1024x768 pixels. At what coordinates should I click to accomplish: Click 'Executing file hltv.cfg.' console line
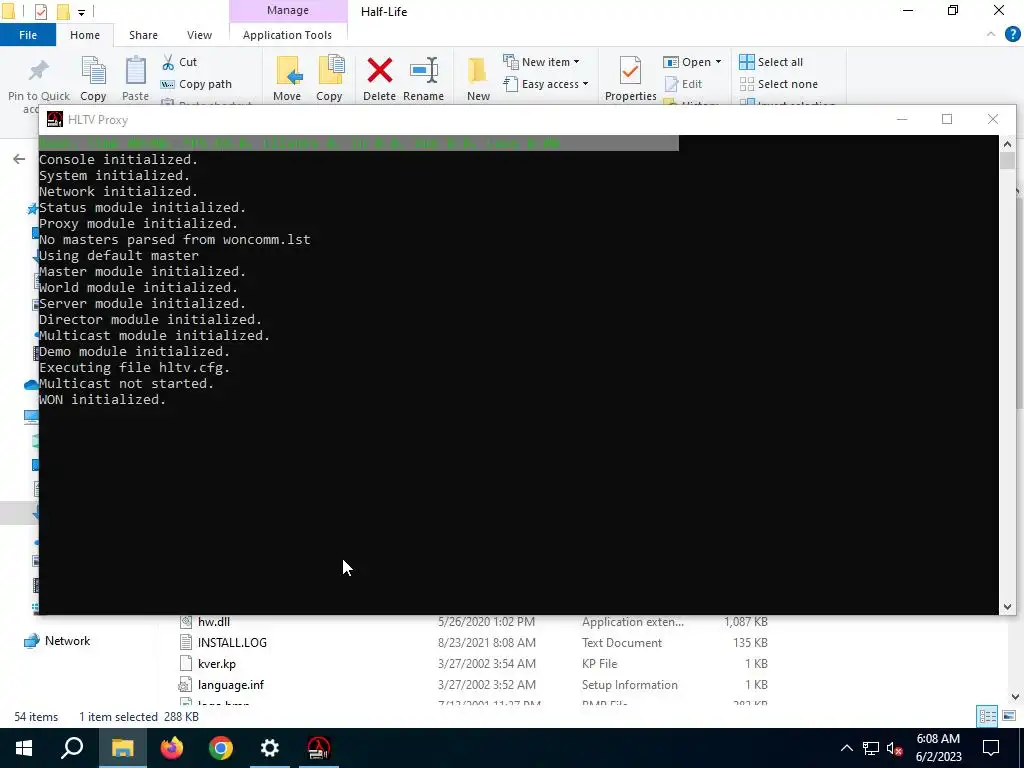click(135, 368)
